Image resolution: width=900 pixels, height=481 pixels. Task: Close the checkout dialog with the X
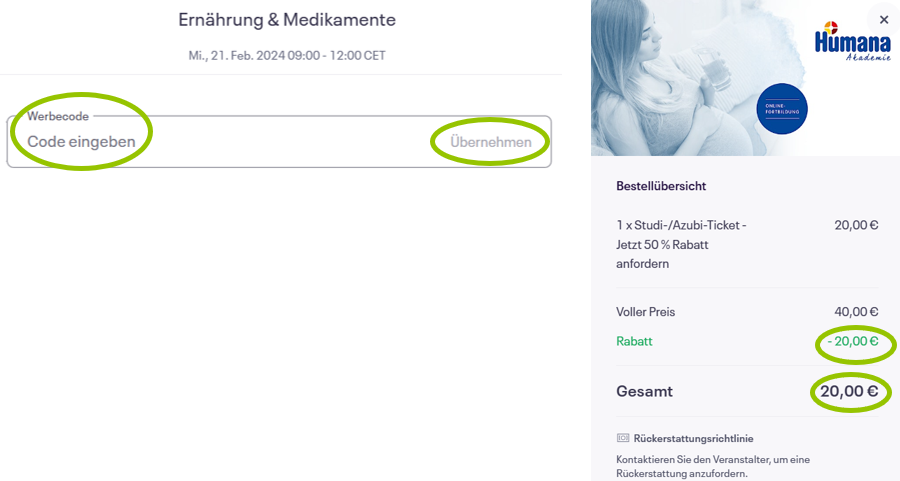[x=884, y=20]
